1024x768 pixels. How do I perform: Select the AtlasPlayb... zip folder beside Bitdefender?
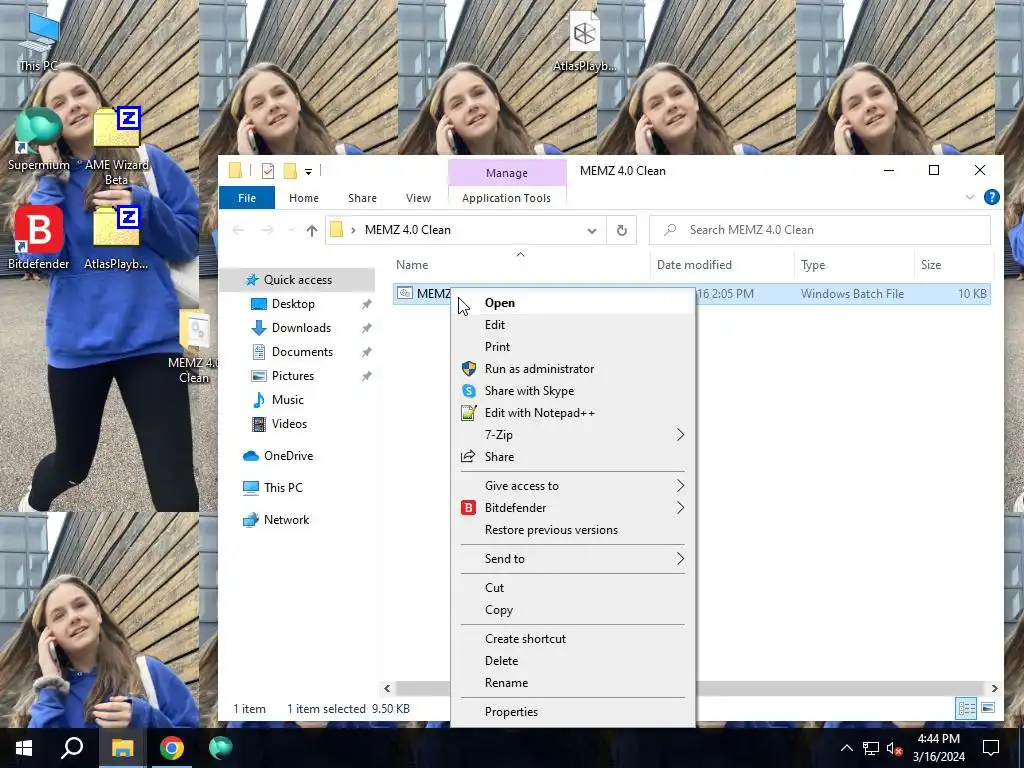click(x=116, y=238)
